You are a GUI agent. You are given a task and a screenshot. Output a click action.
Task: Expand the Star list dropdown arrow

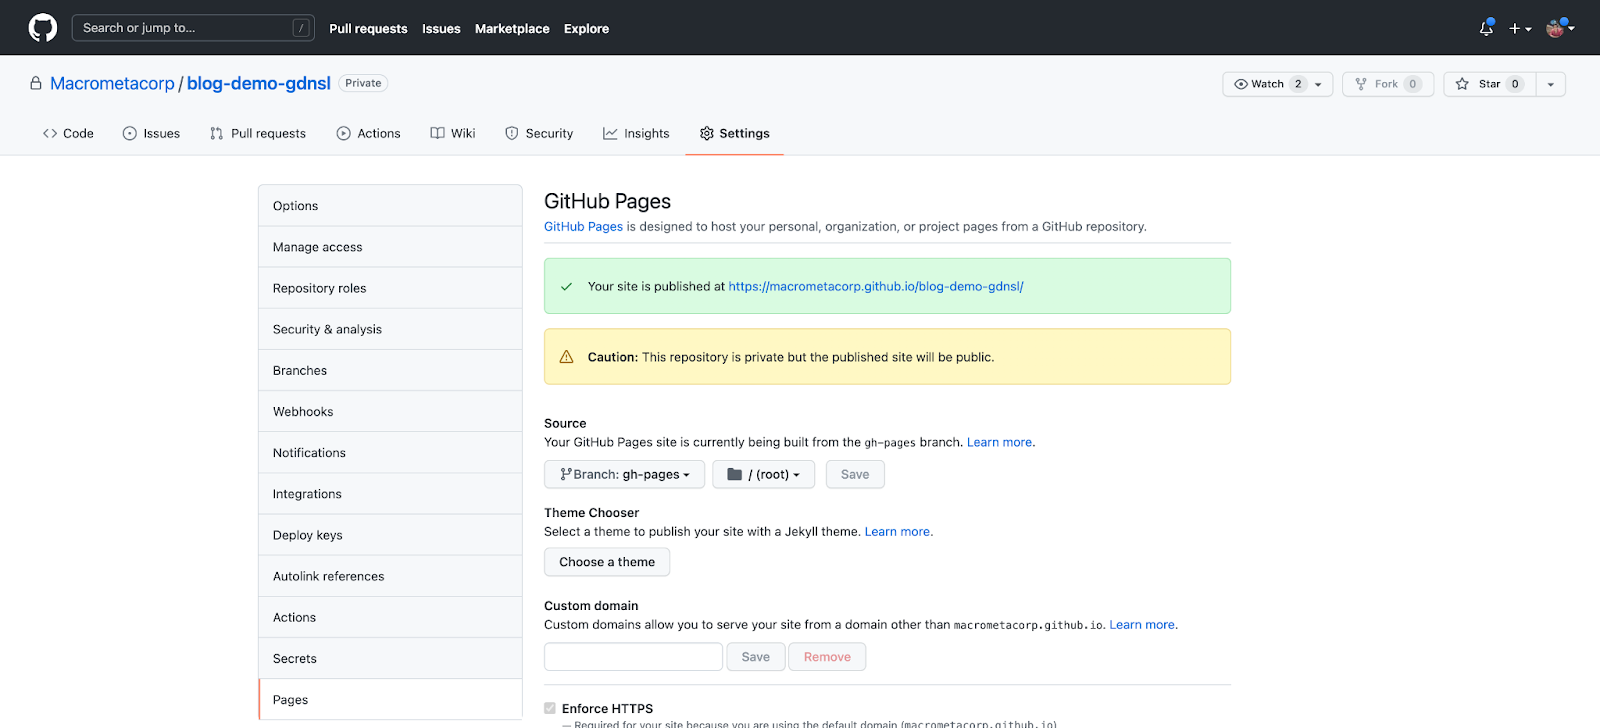click(1550, 84)
